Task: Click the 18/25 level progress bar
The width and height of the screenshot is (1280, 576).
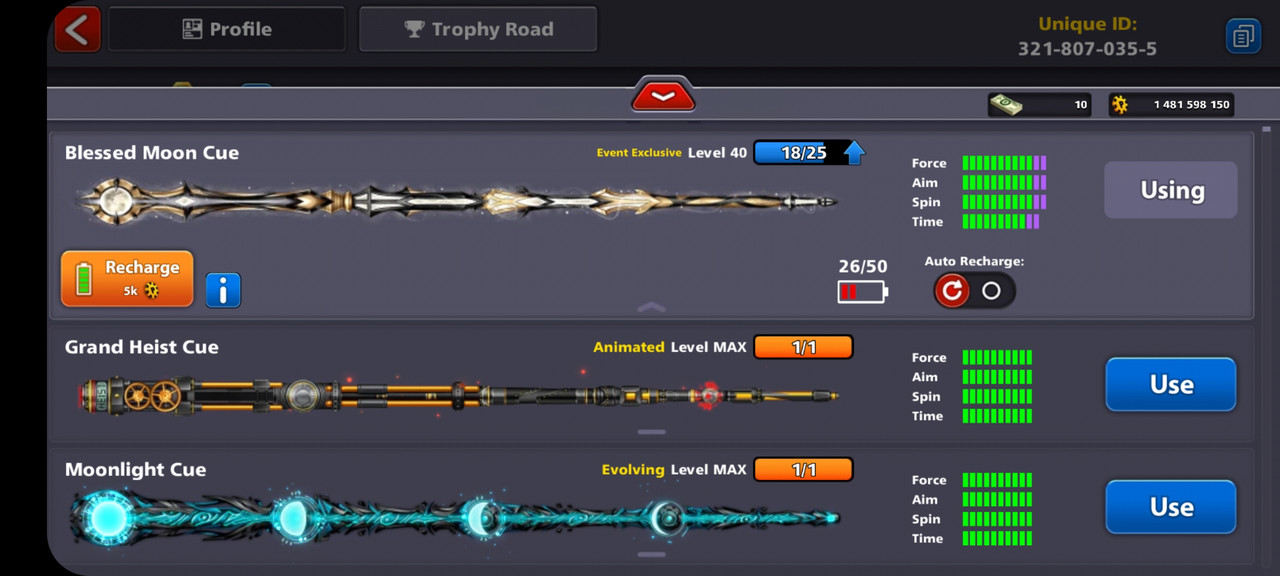Action: coord(803,153)
